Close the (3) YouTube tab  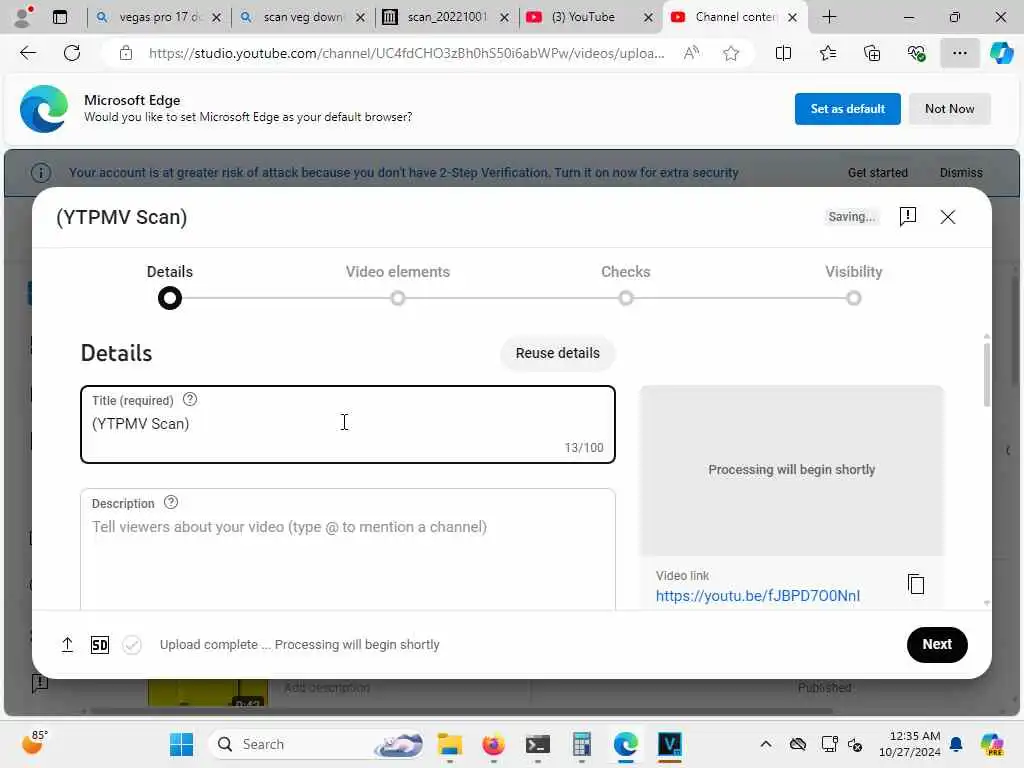tap(648, 18)
